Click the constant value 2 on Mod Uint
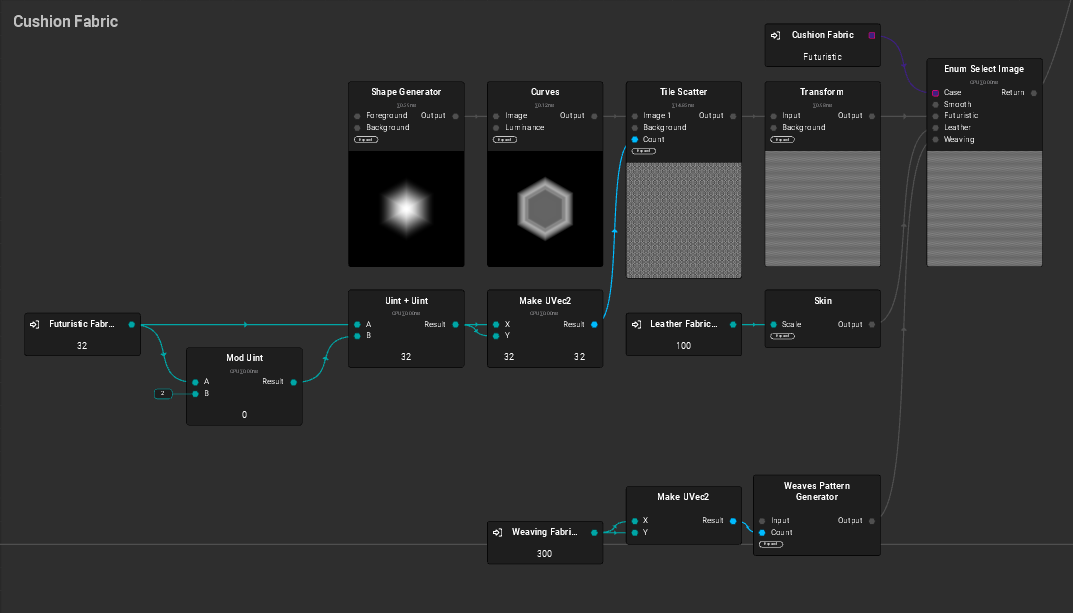This screenshot has height=613, width=1073. click(x=164, y=393)
